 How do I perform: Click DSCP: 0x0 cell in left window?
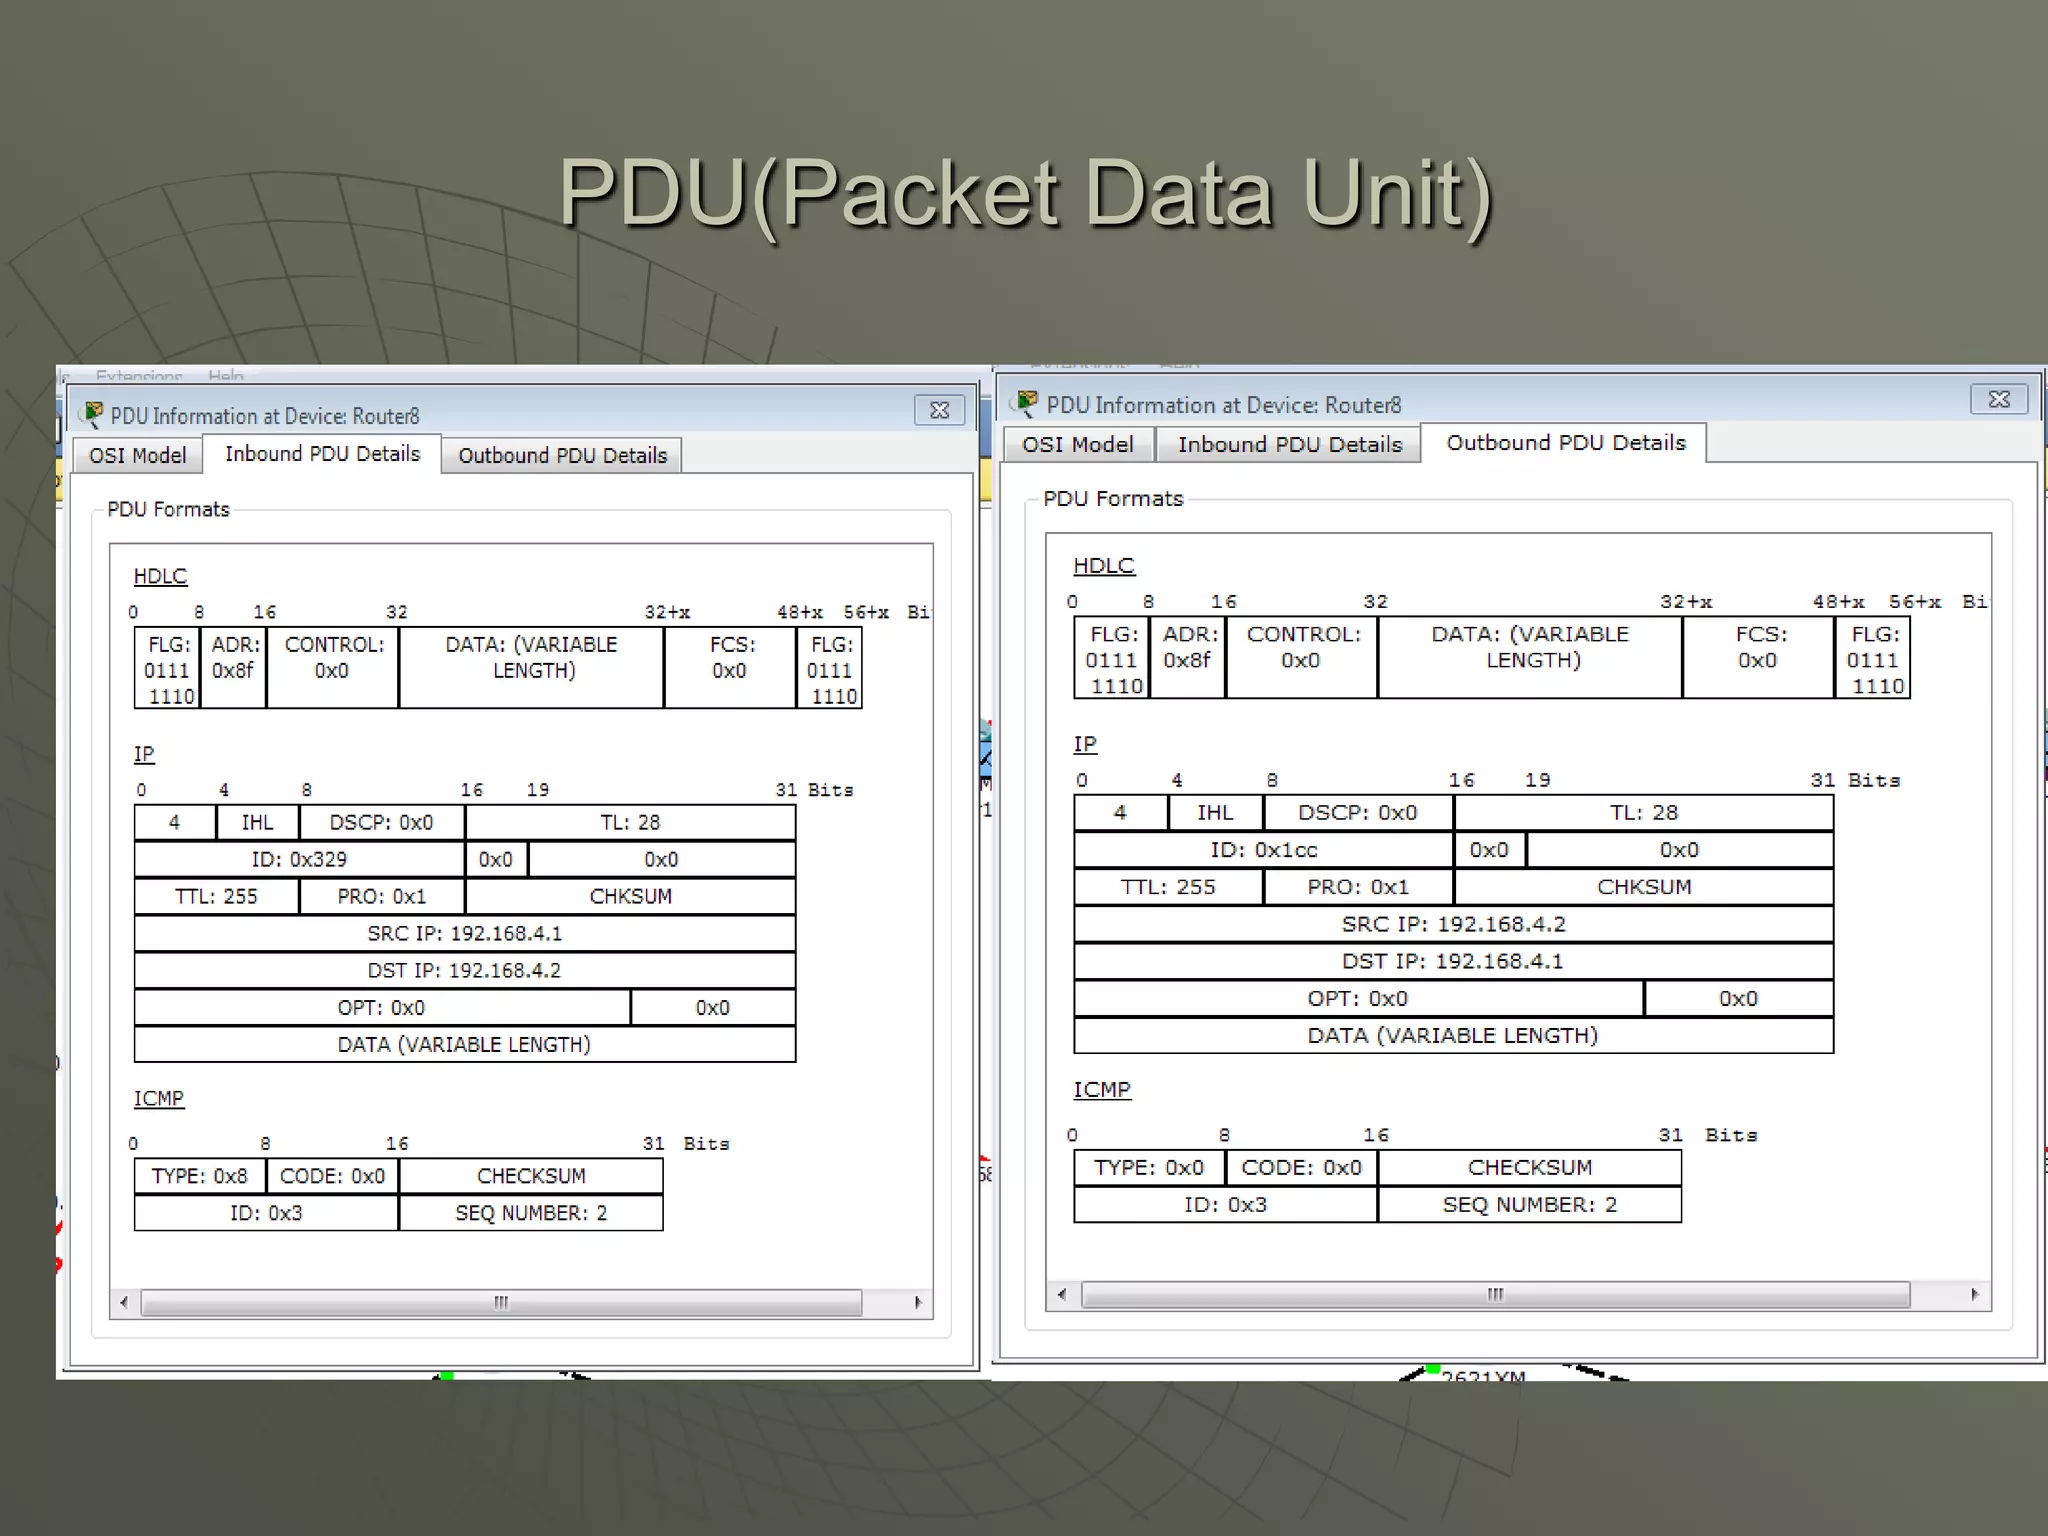click(381, 822)
